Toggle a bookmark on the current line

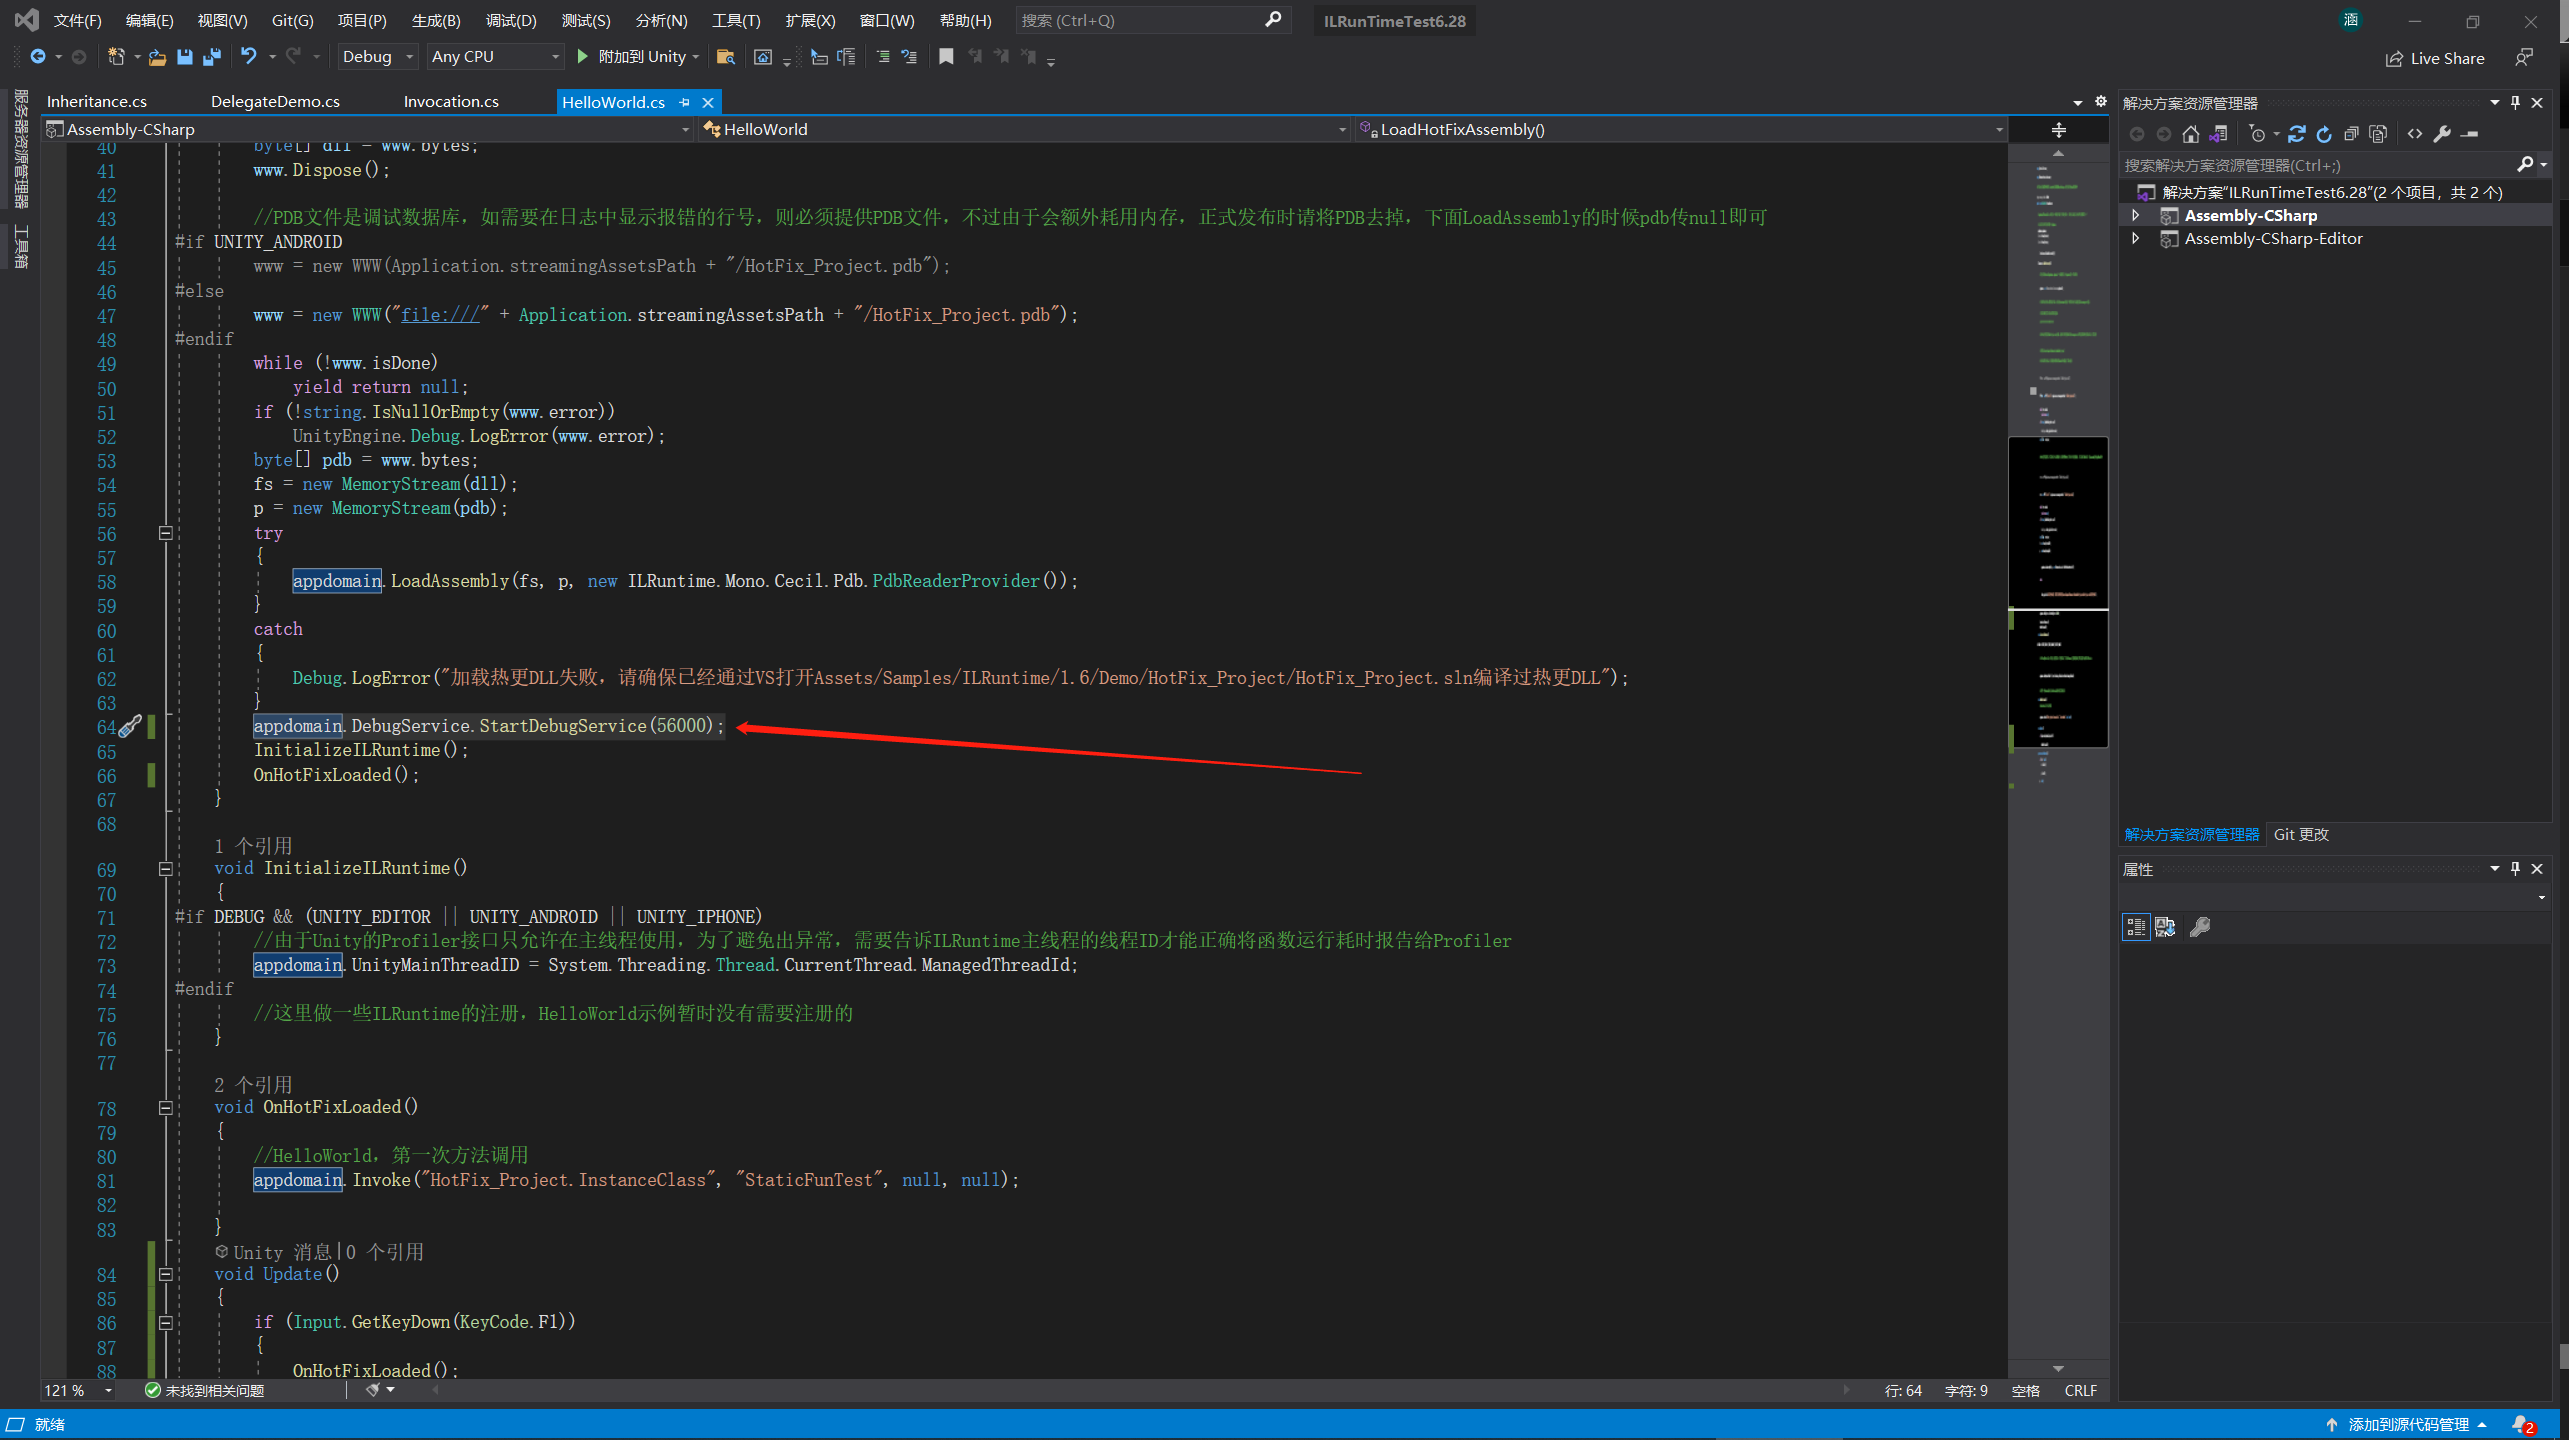click(x=946, y=57)
